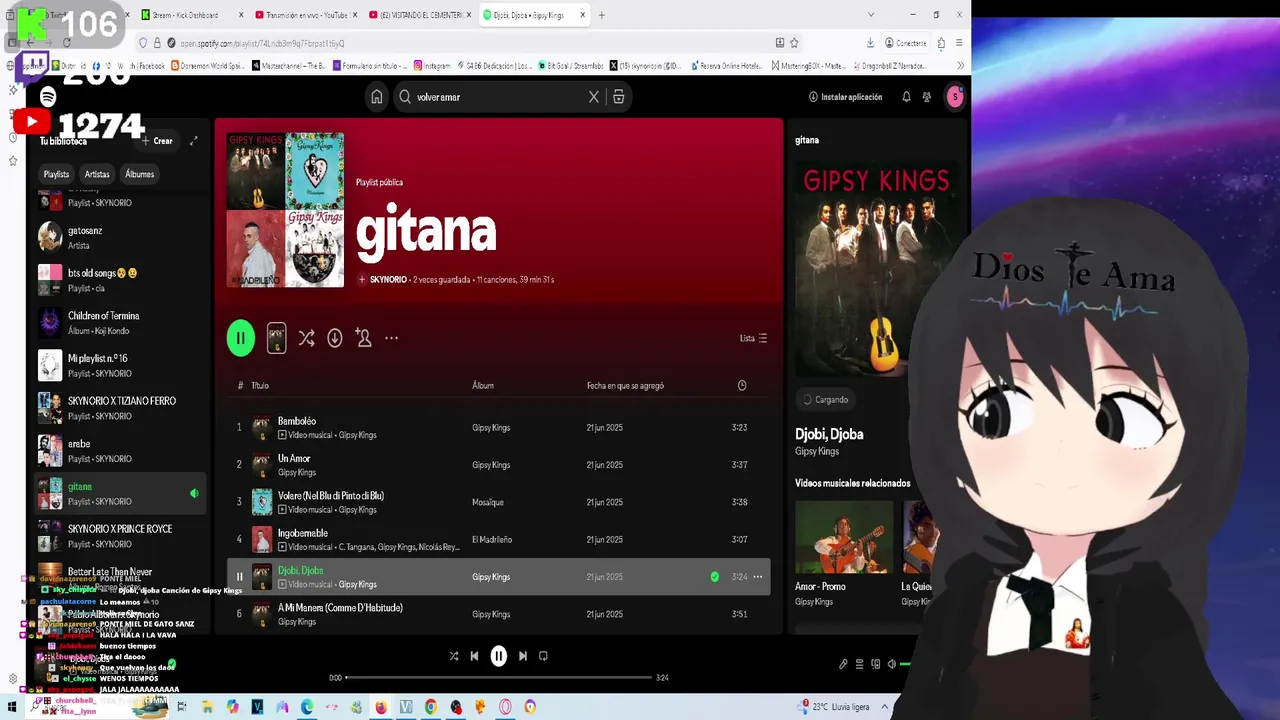1280x720 pixels.
Task: Open more options for gitana playlist
Action: [392, 338]
